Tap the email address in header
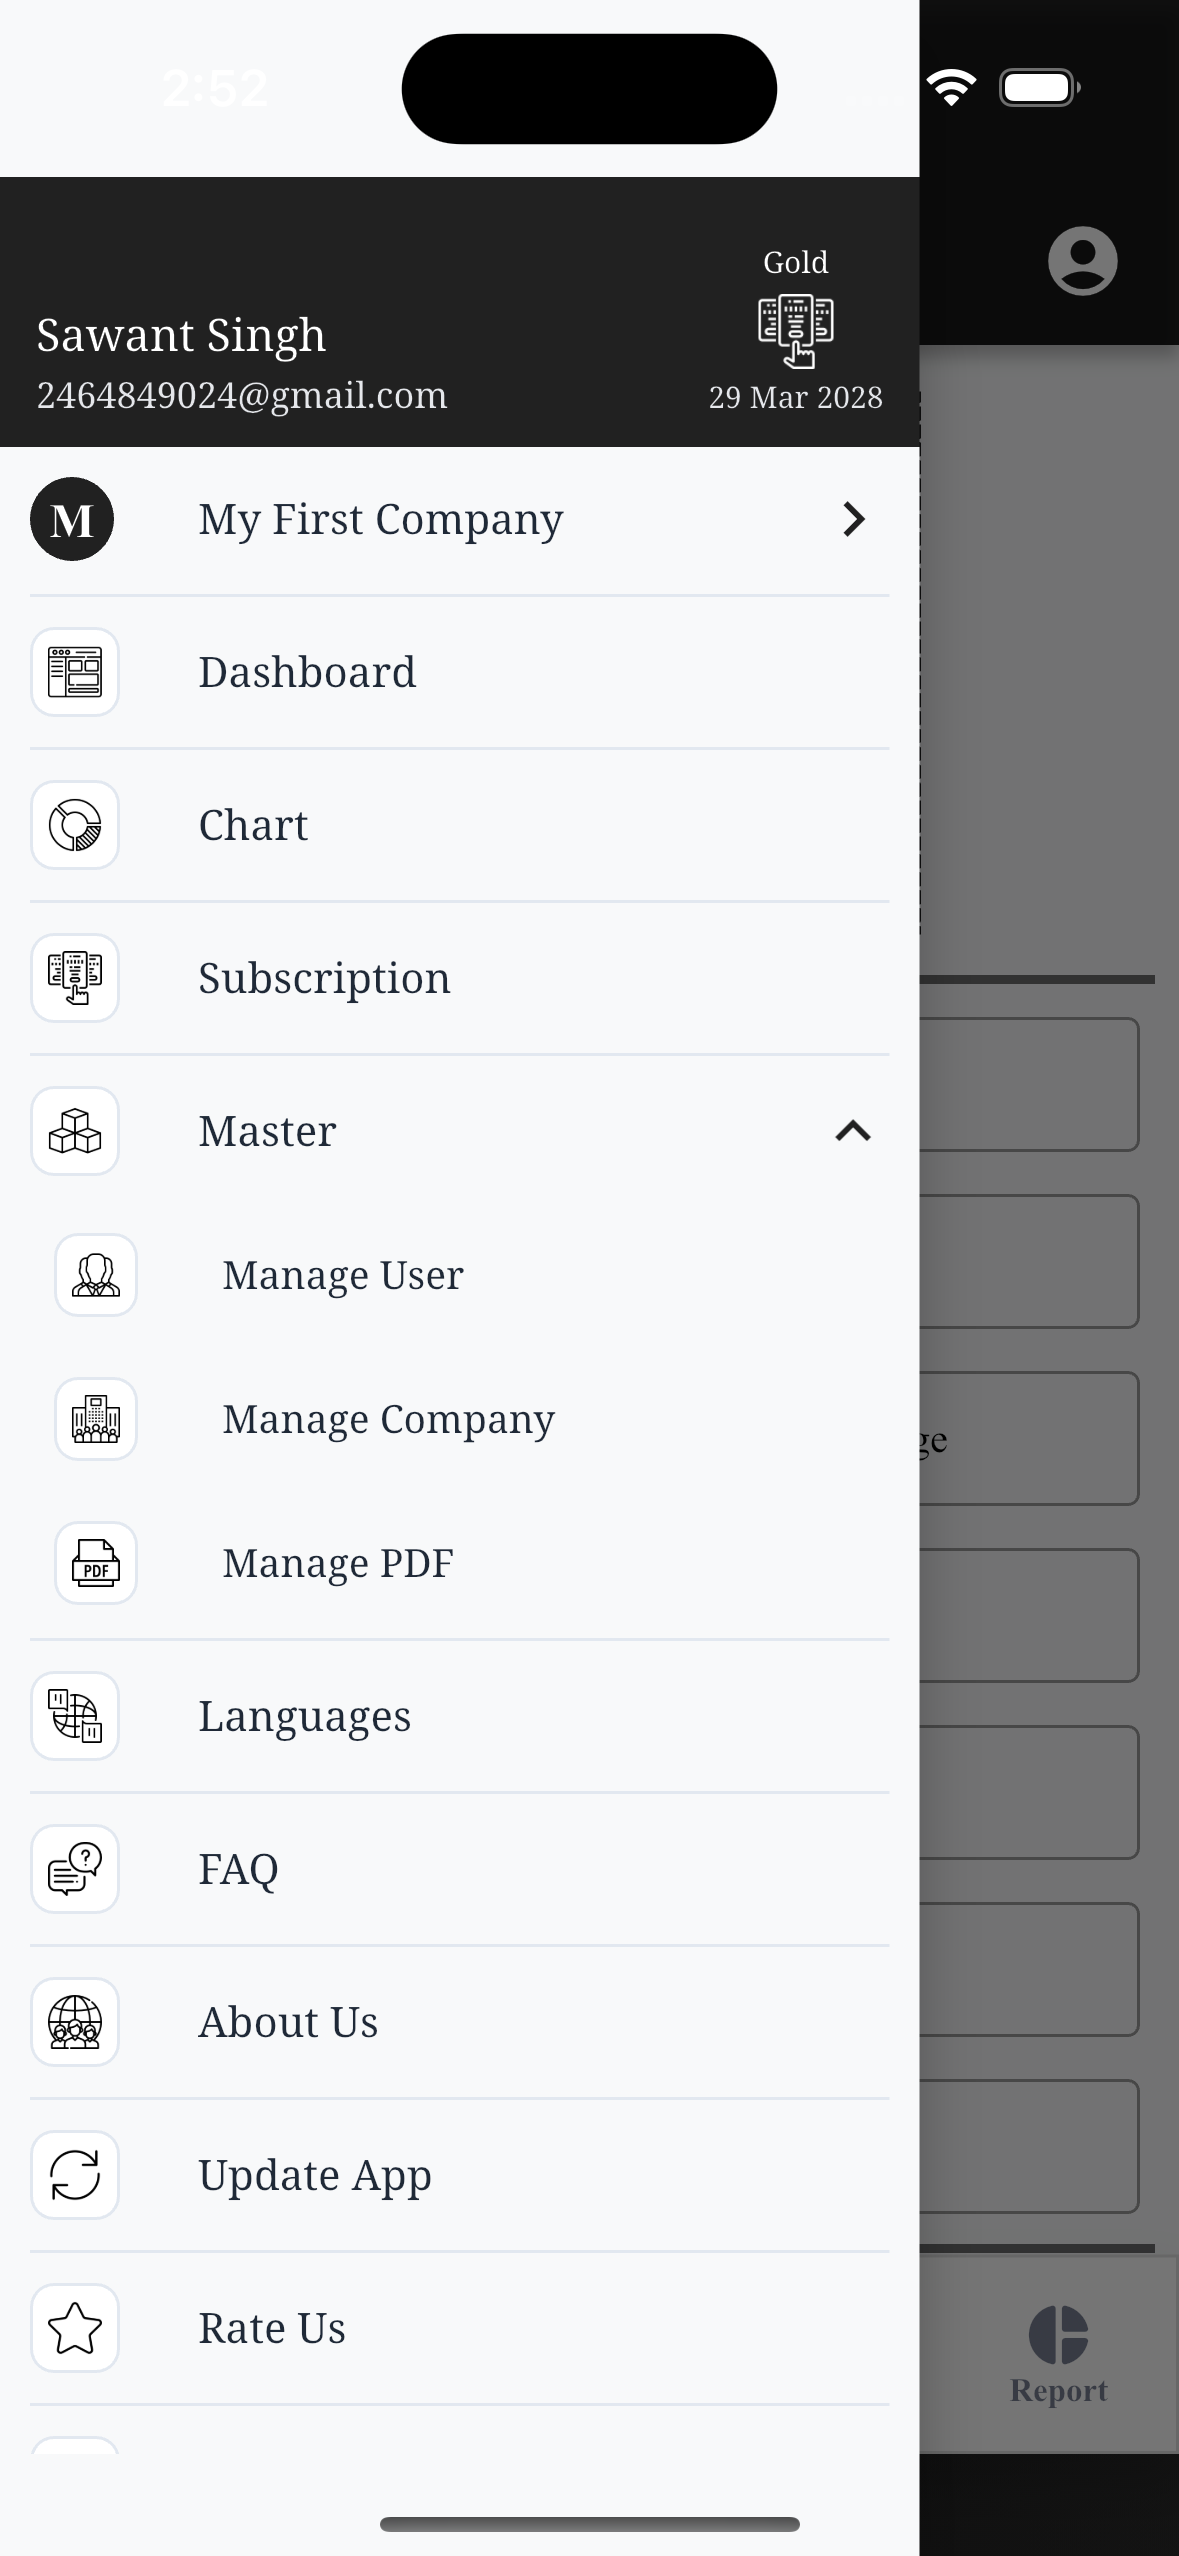Image resolution: width=1179 pixels, height=2556 pixels. click(x=242, y=396)
